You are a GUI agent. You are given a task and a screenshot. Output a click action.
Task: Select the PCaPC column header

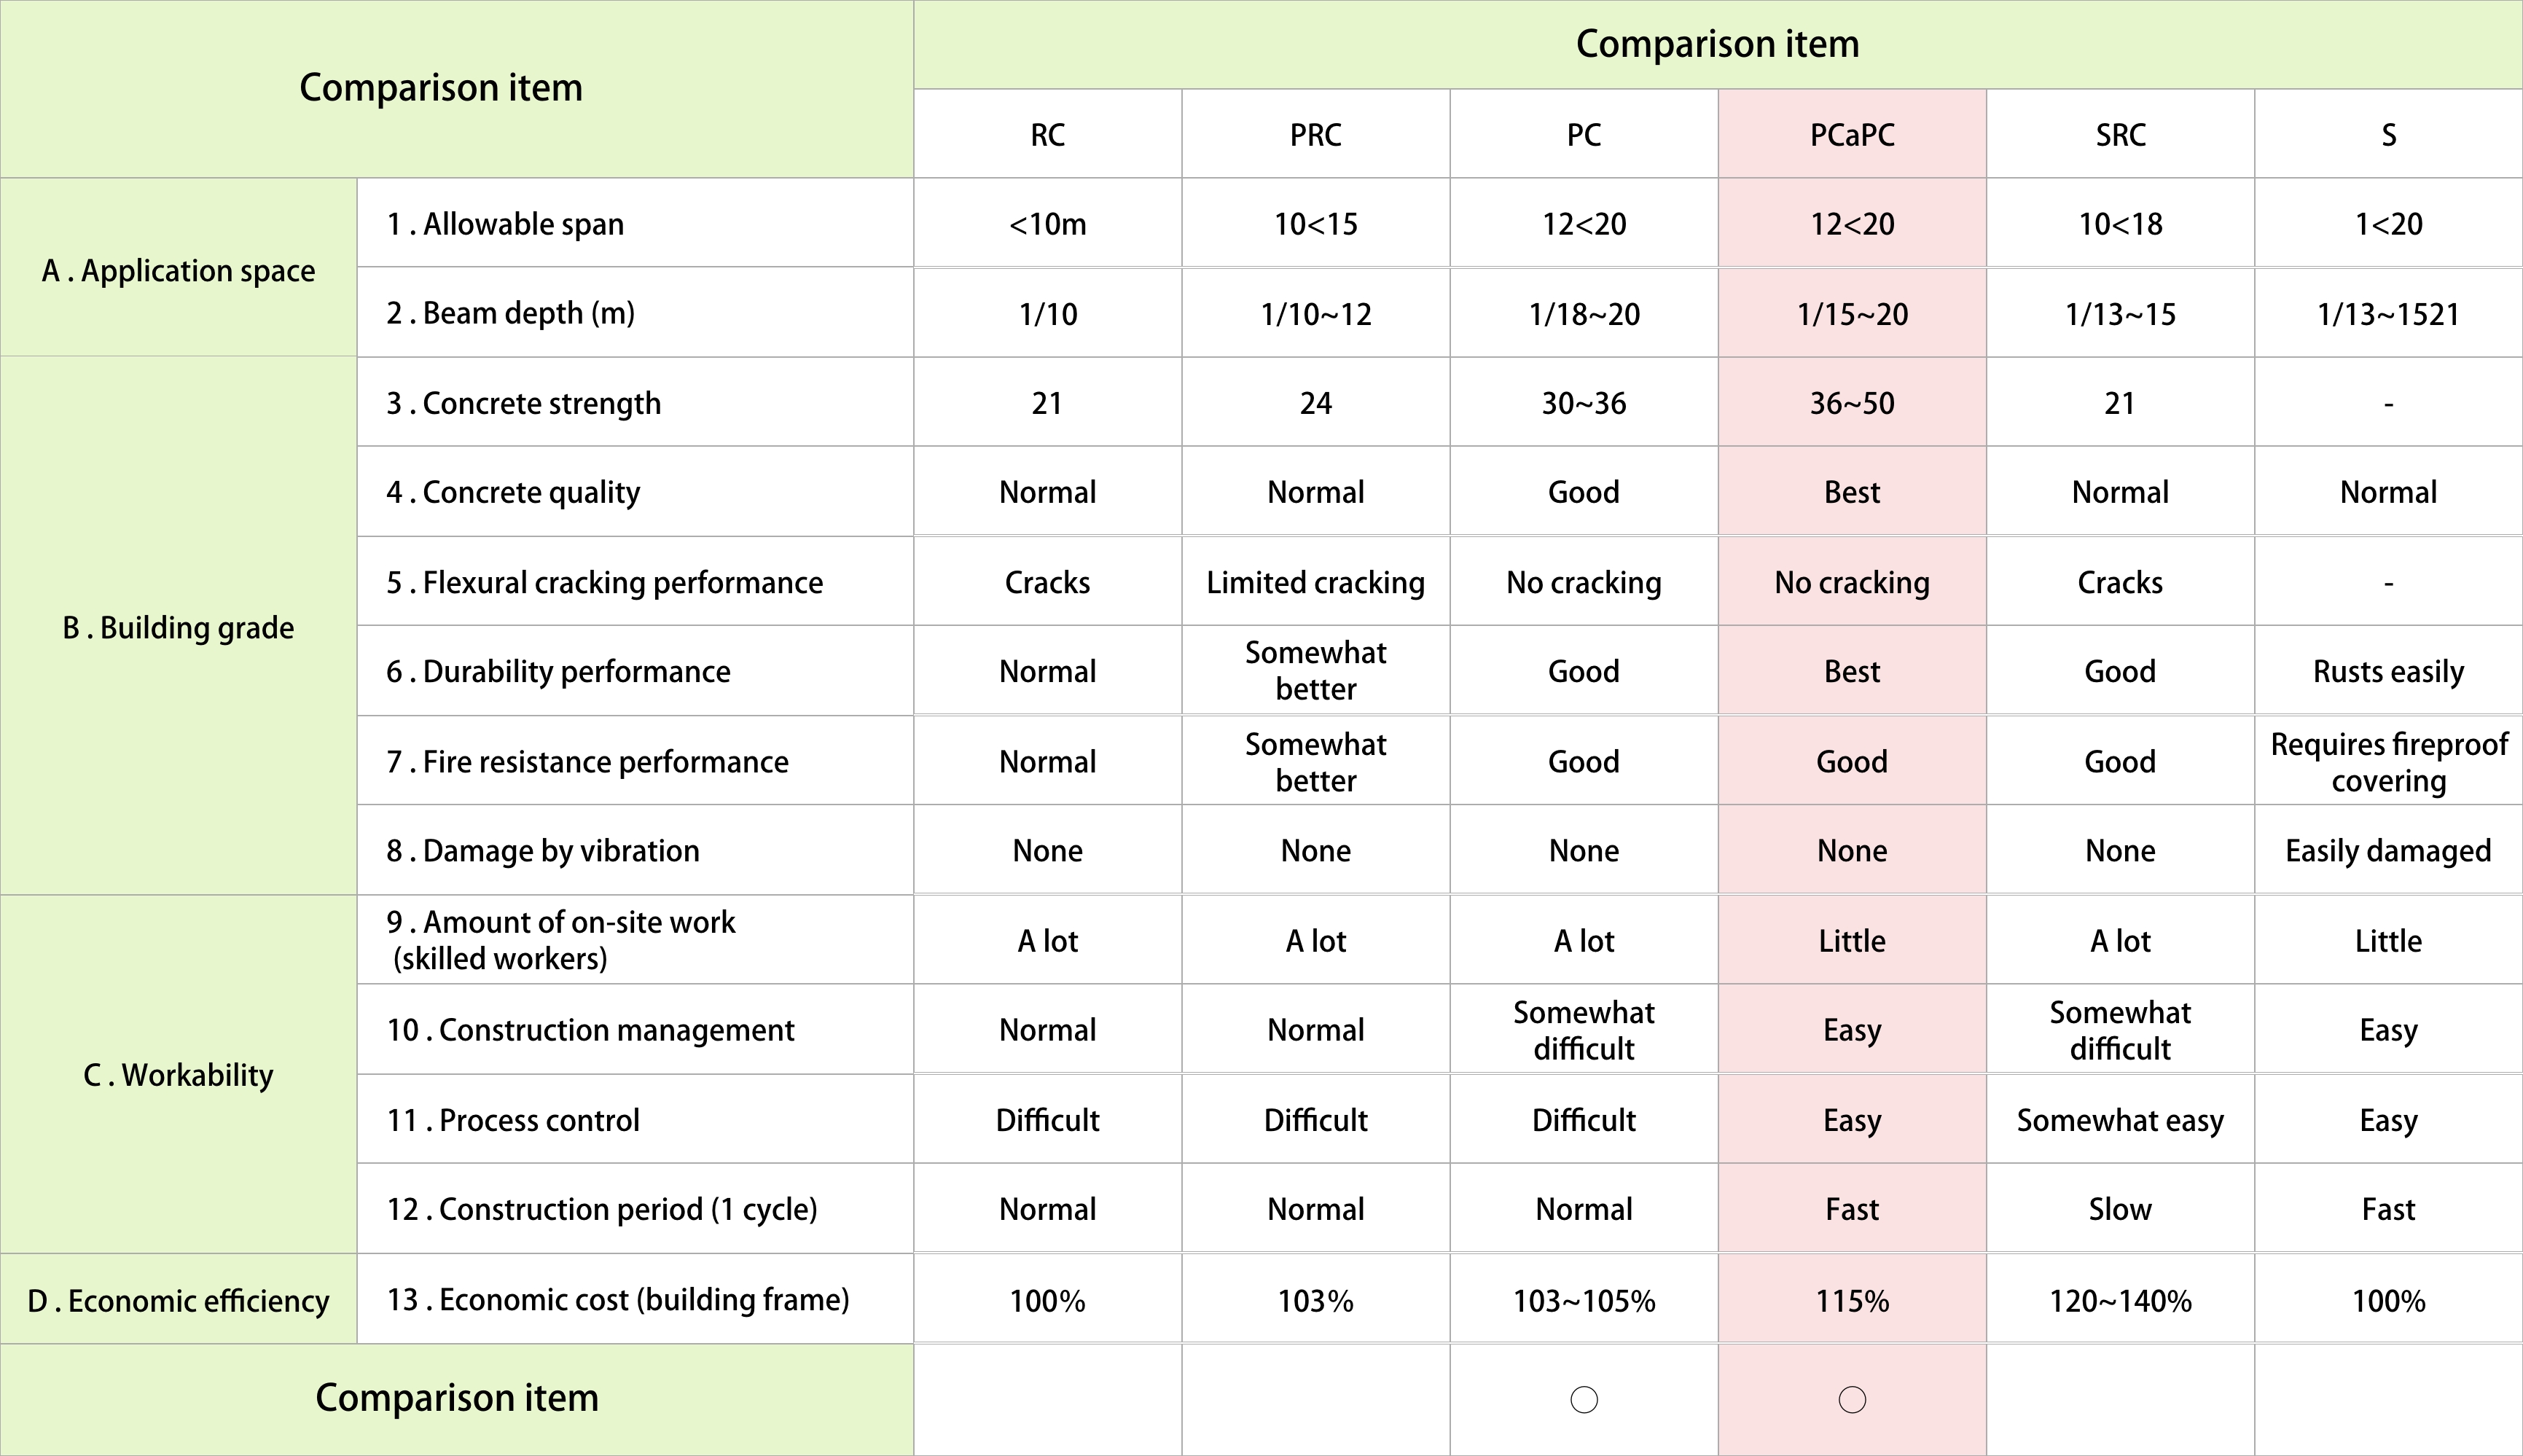[1851, 135]
